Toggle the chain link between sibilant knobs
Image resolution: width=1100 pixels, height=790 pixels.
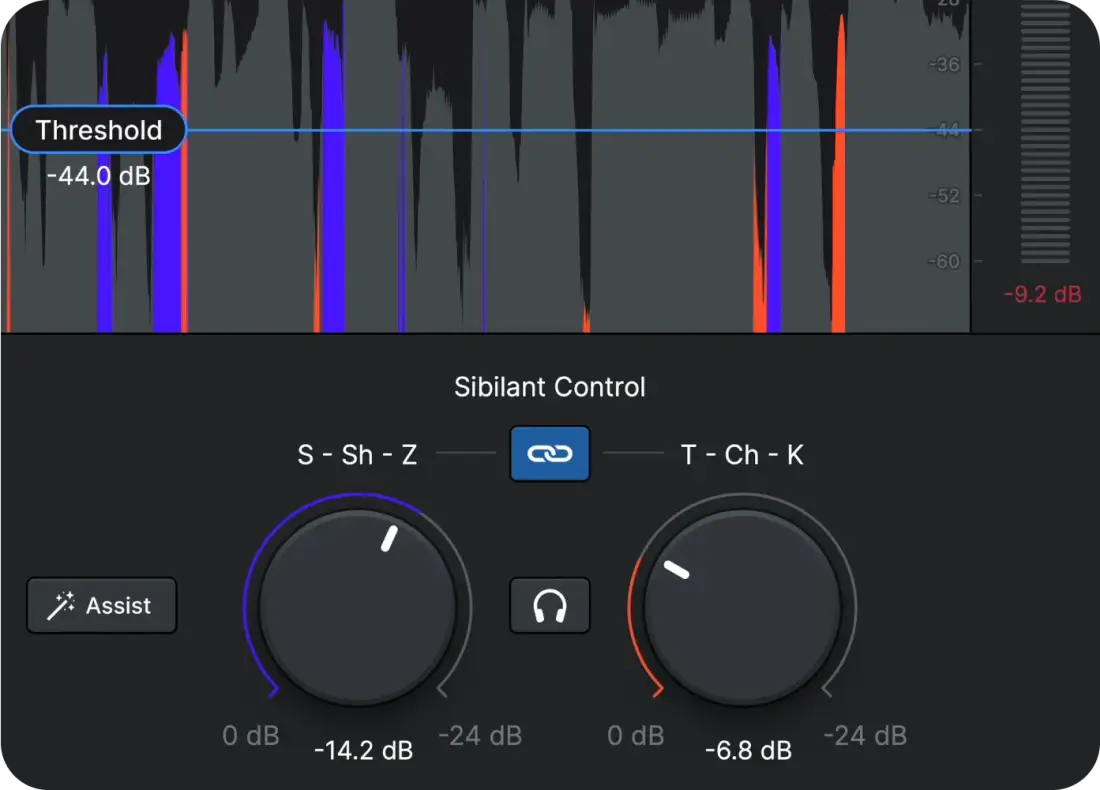(550, 454)
